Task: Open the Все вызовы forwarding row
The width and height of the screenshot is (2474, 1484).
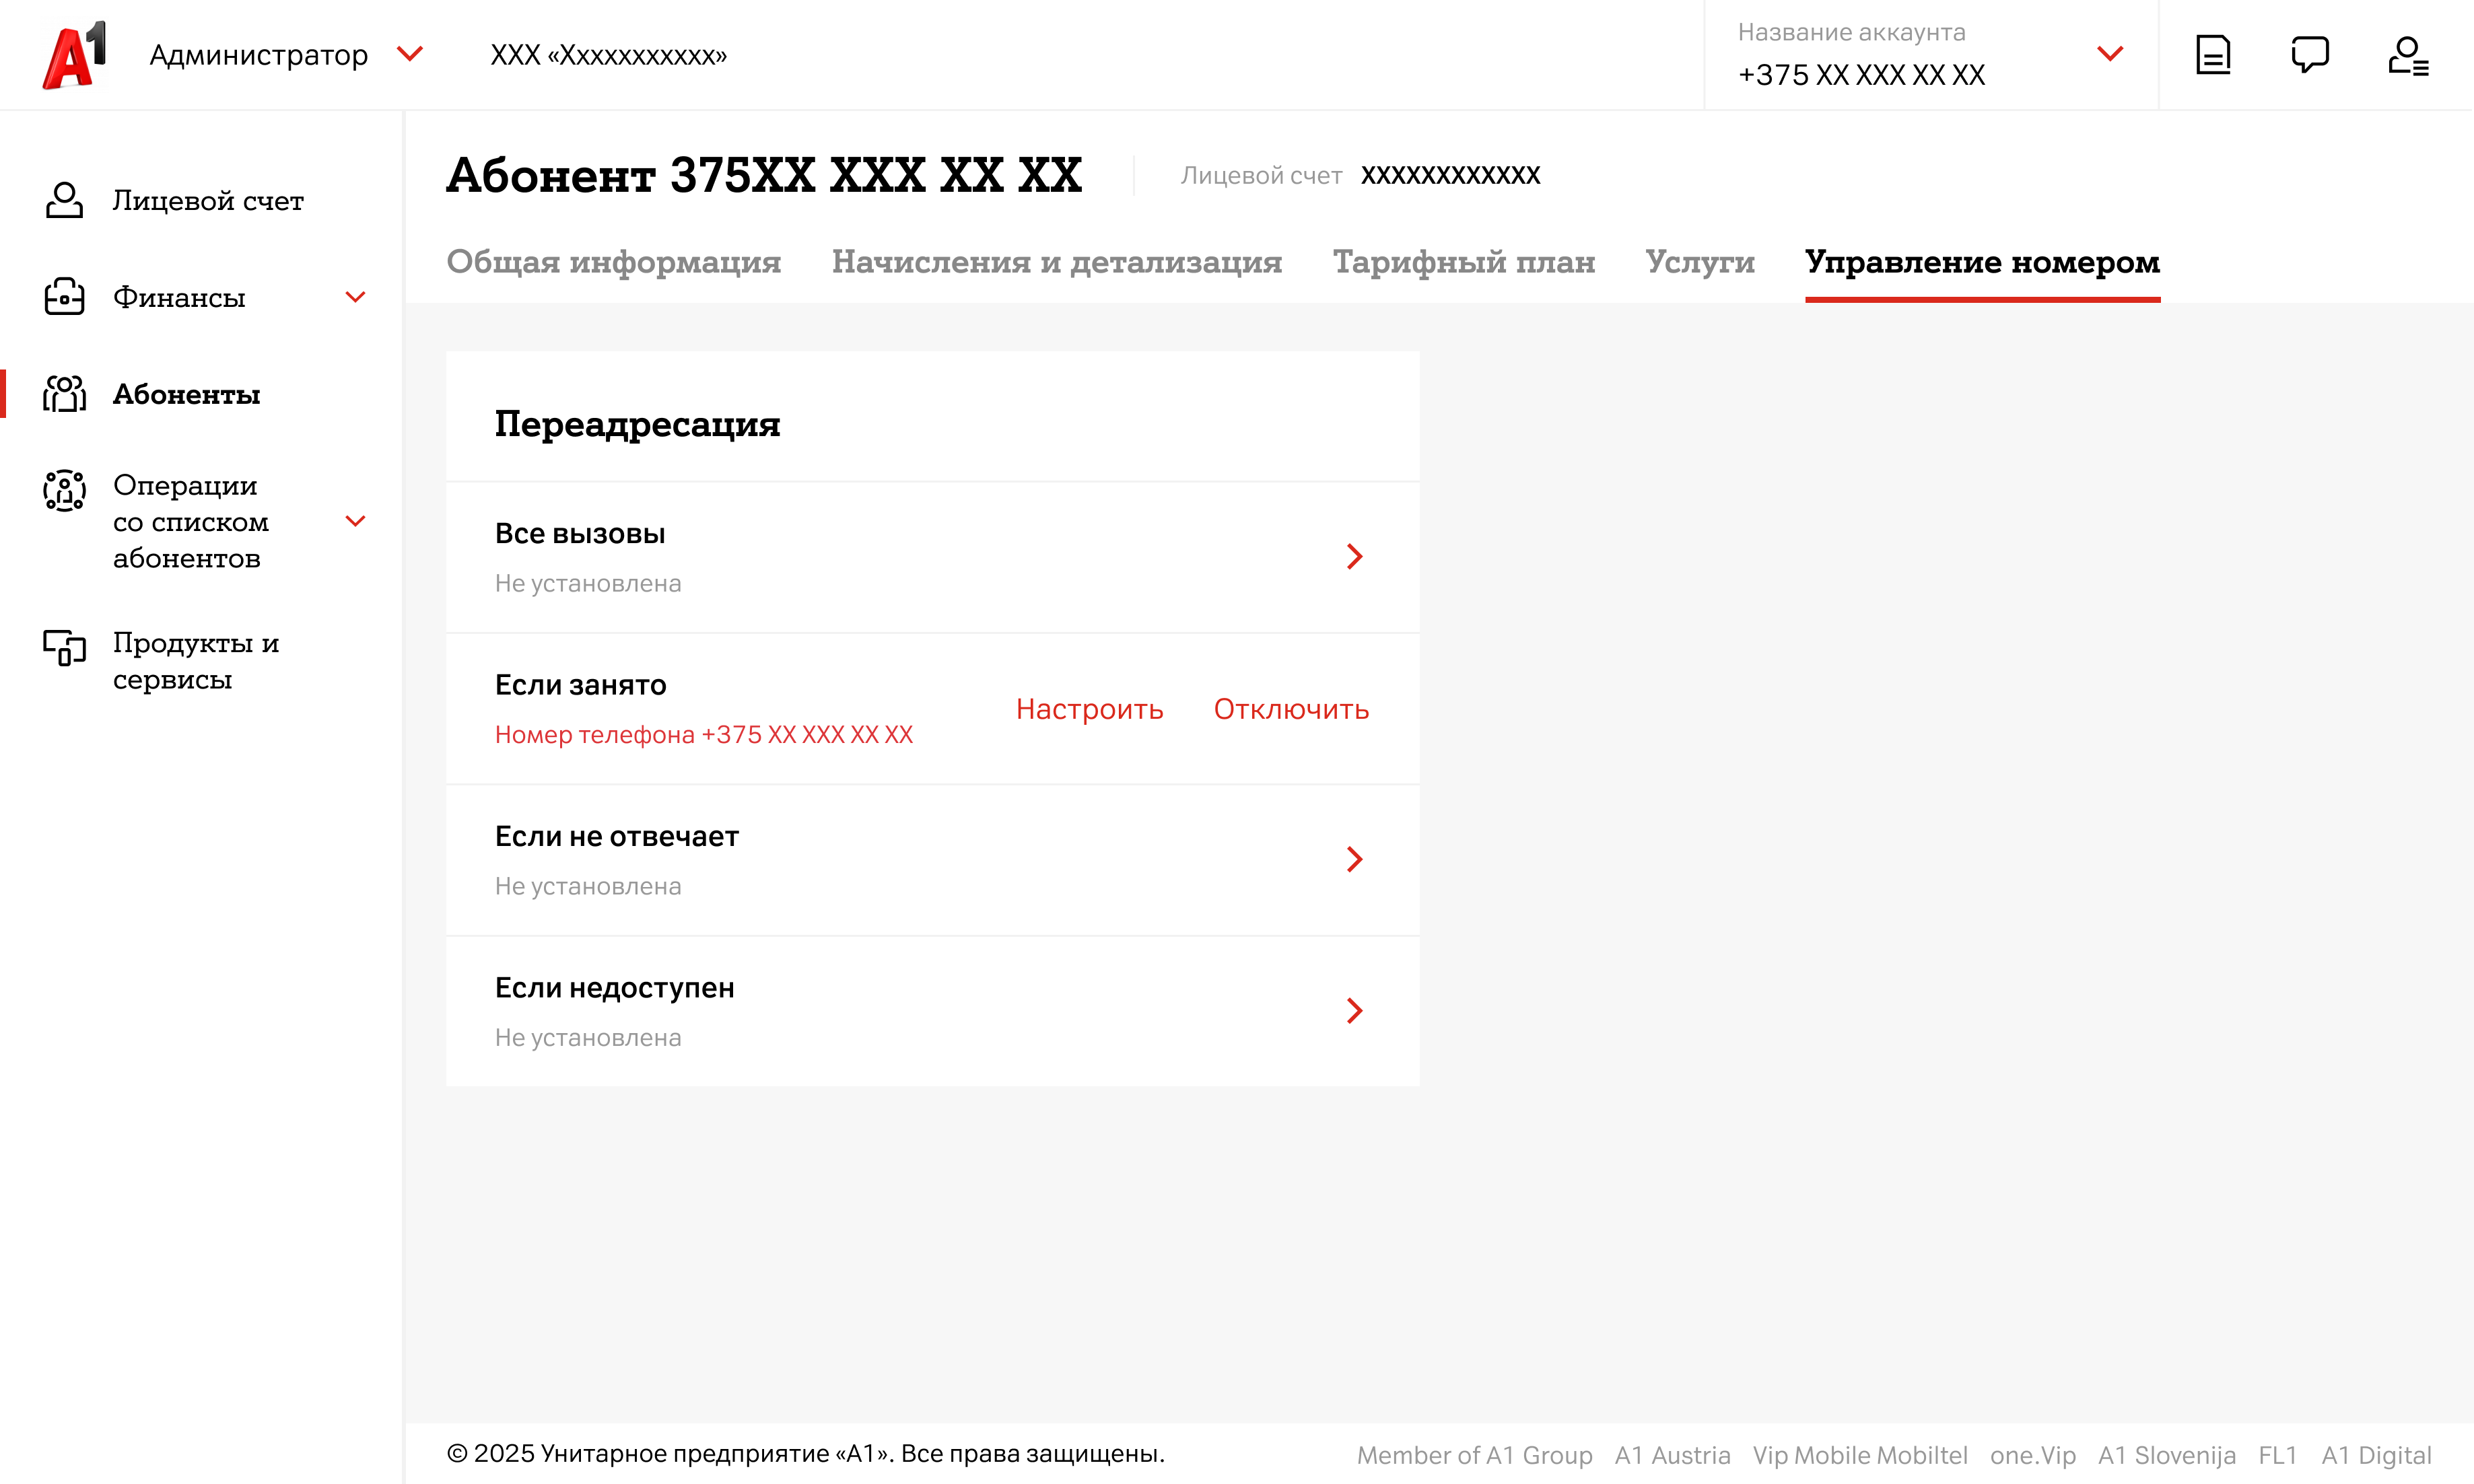Action: pyautogui.click(x=1353, y=557)
